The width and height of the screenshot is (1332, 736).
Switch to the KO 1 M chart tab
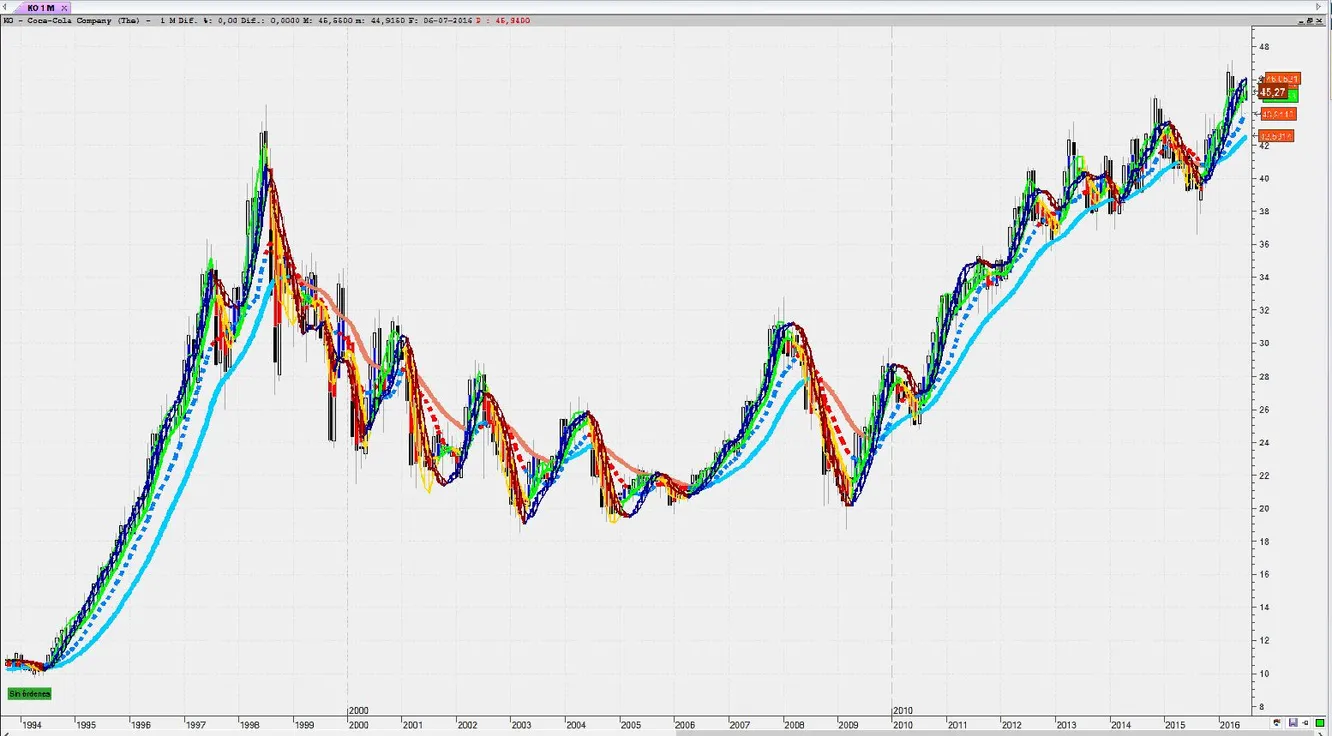40,8
